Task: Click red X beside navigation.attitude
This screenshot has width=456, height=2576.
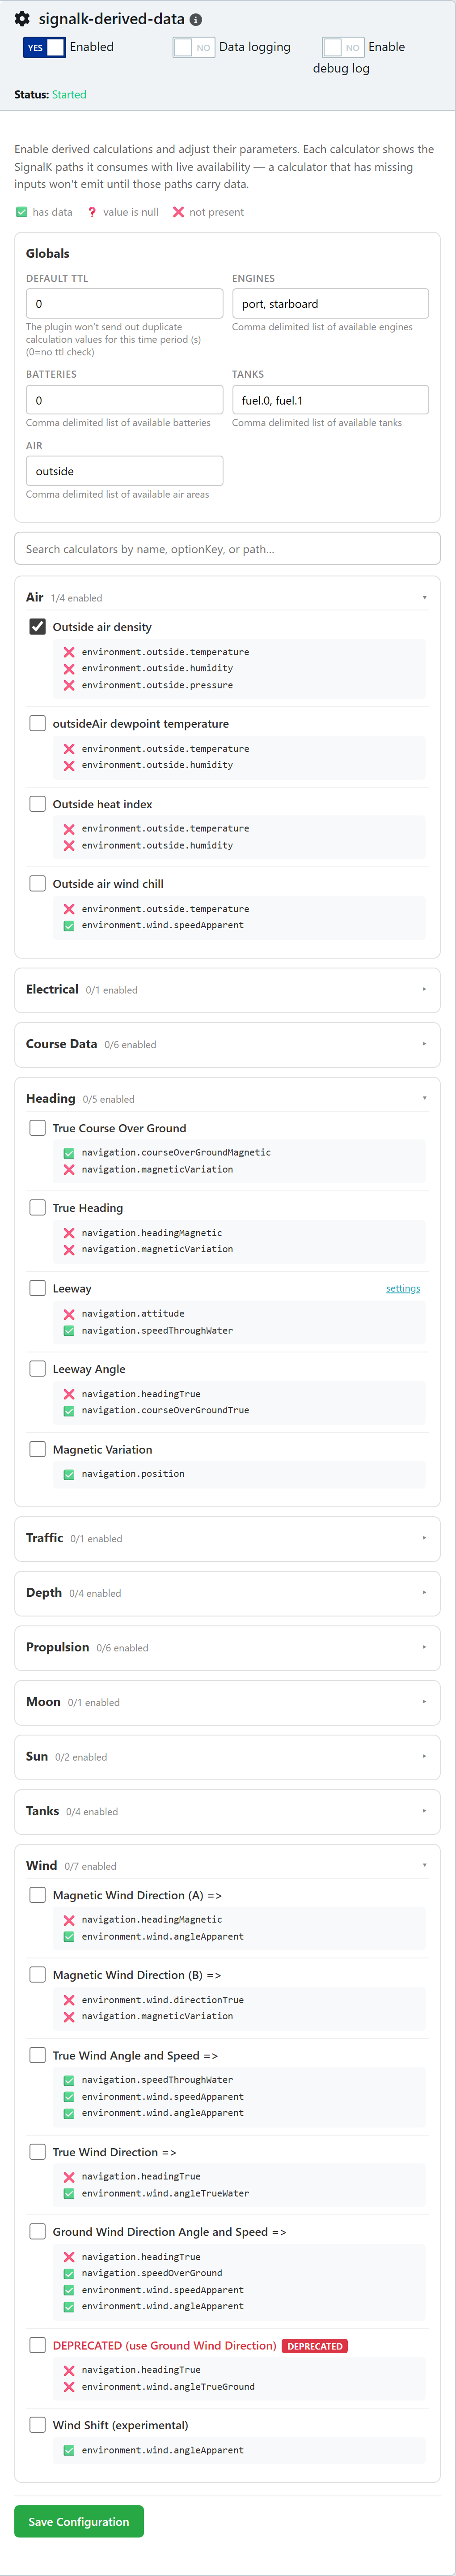Action: tap(69, 1314)
